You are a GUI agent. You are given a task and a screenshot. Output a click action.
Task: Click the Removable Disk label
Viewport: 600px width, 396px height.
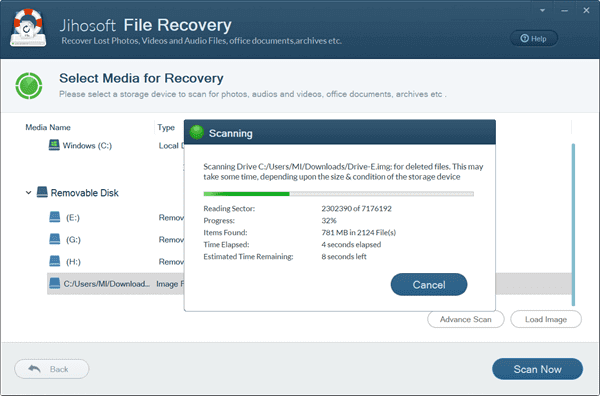pos(85,192)
